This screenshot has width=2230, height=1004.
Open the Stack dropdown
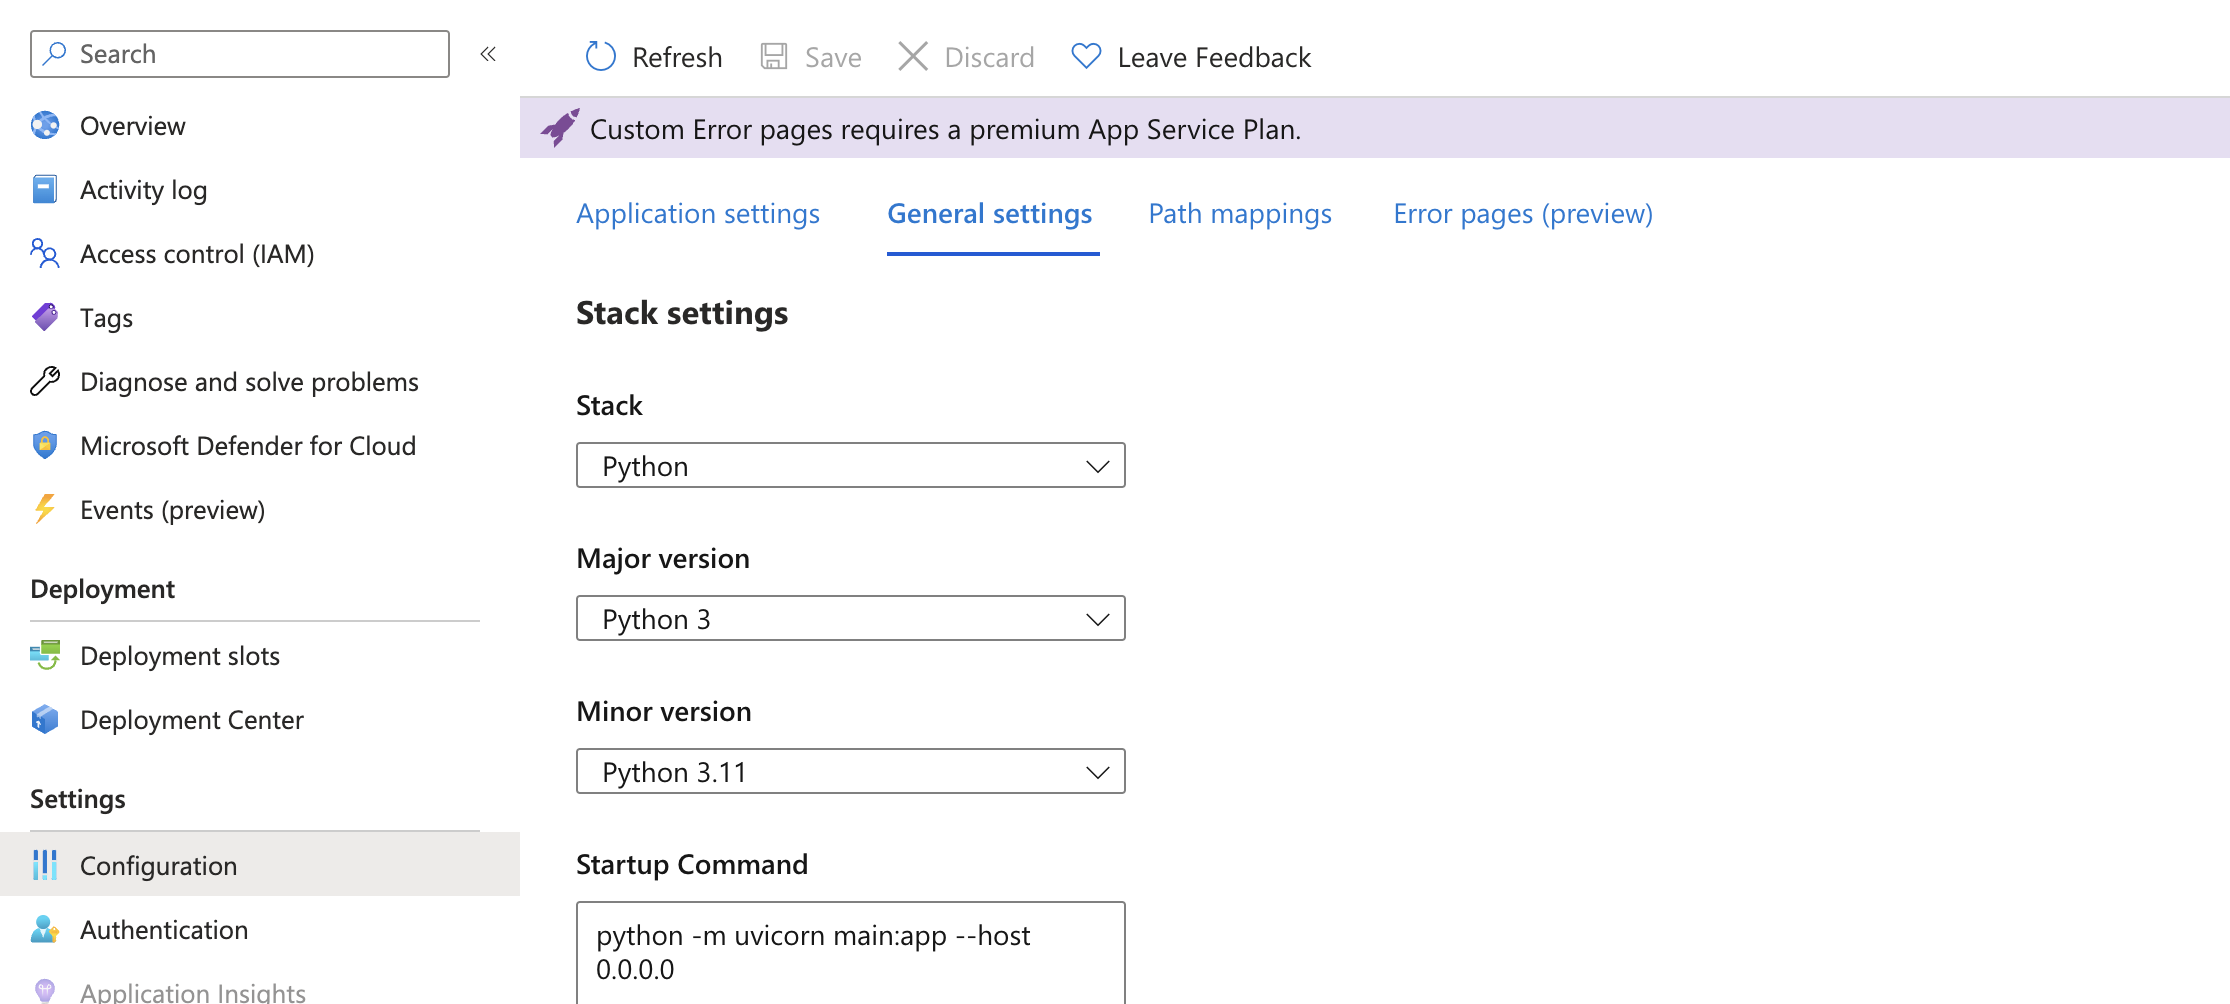(851, 465)
